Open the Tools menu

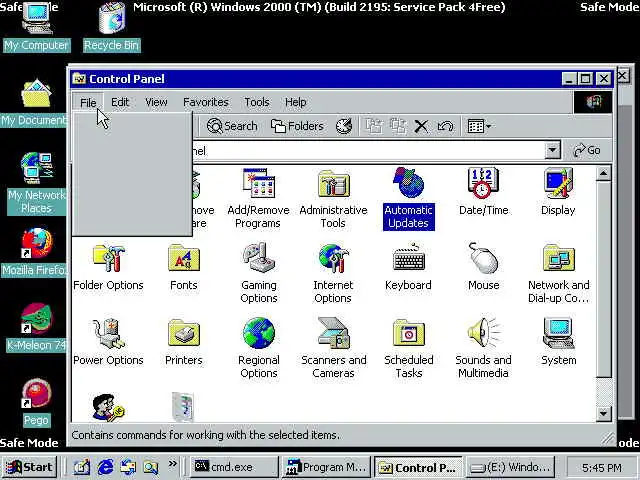pos(257,102)
